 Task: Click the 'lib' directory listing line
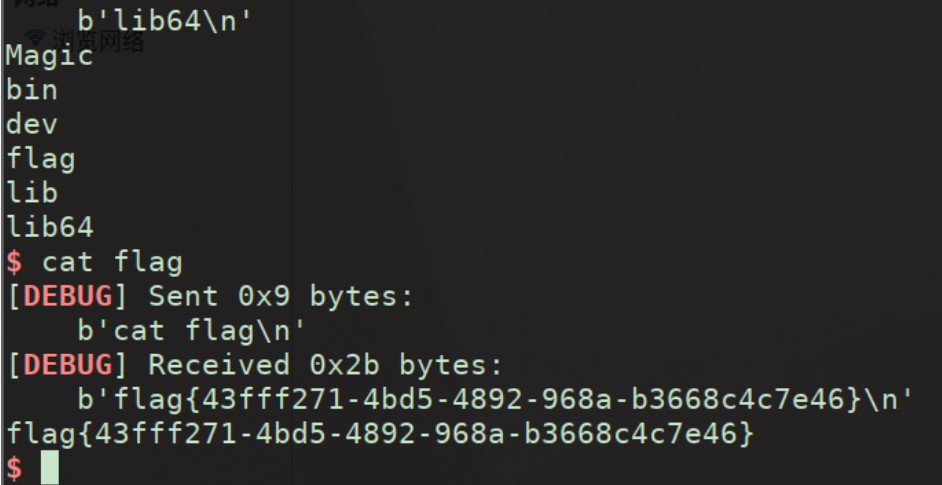pos(32,194)
